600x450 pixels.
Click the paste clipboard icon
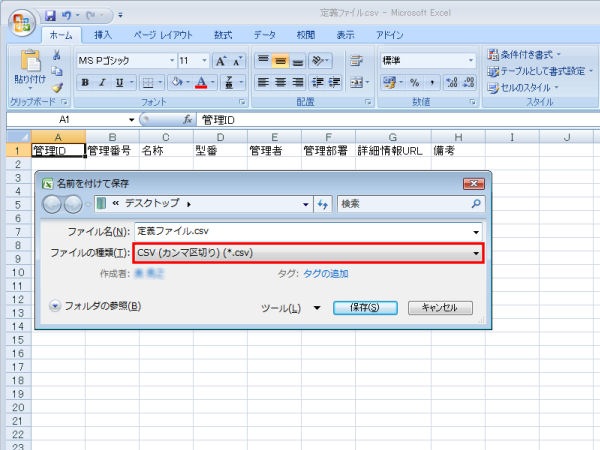(x=29, y=64)
